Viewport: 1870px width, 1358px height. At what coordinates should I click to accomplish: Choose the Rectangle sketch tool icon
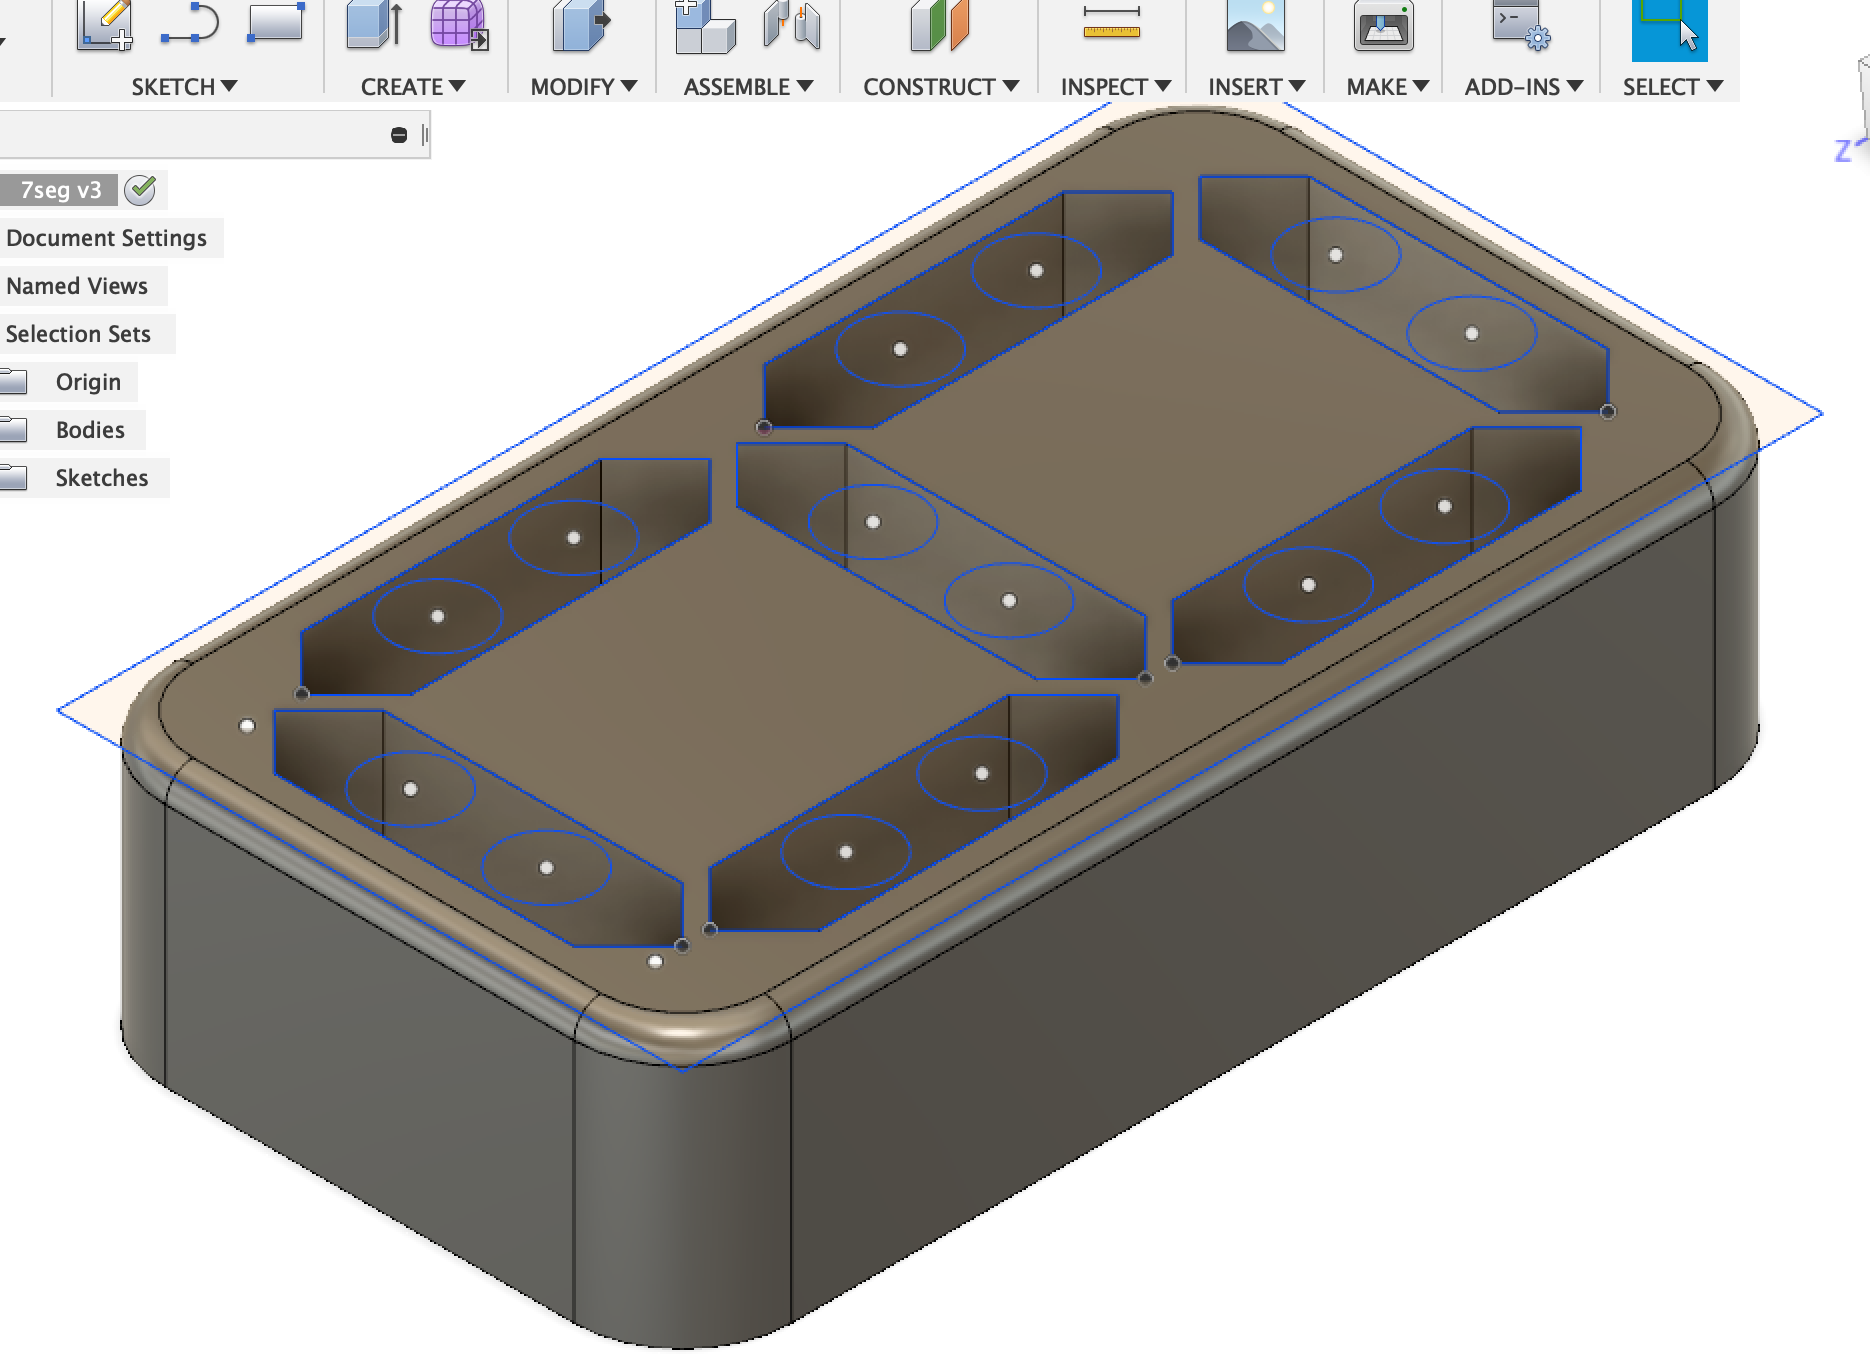[x=275, y=22]
